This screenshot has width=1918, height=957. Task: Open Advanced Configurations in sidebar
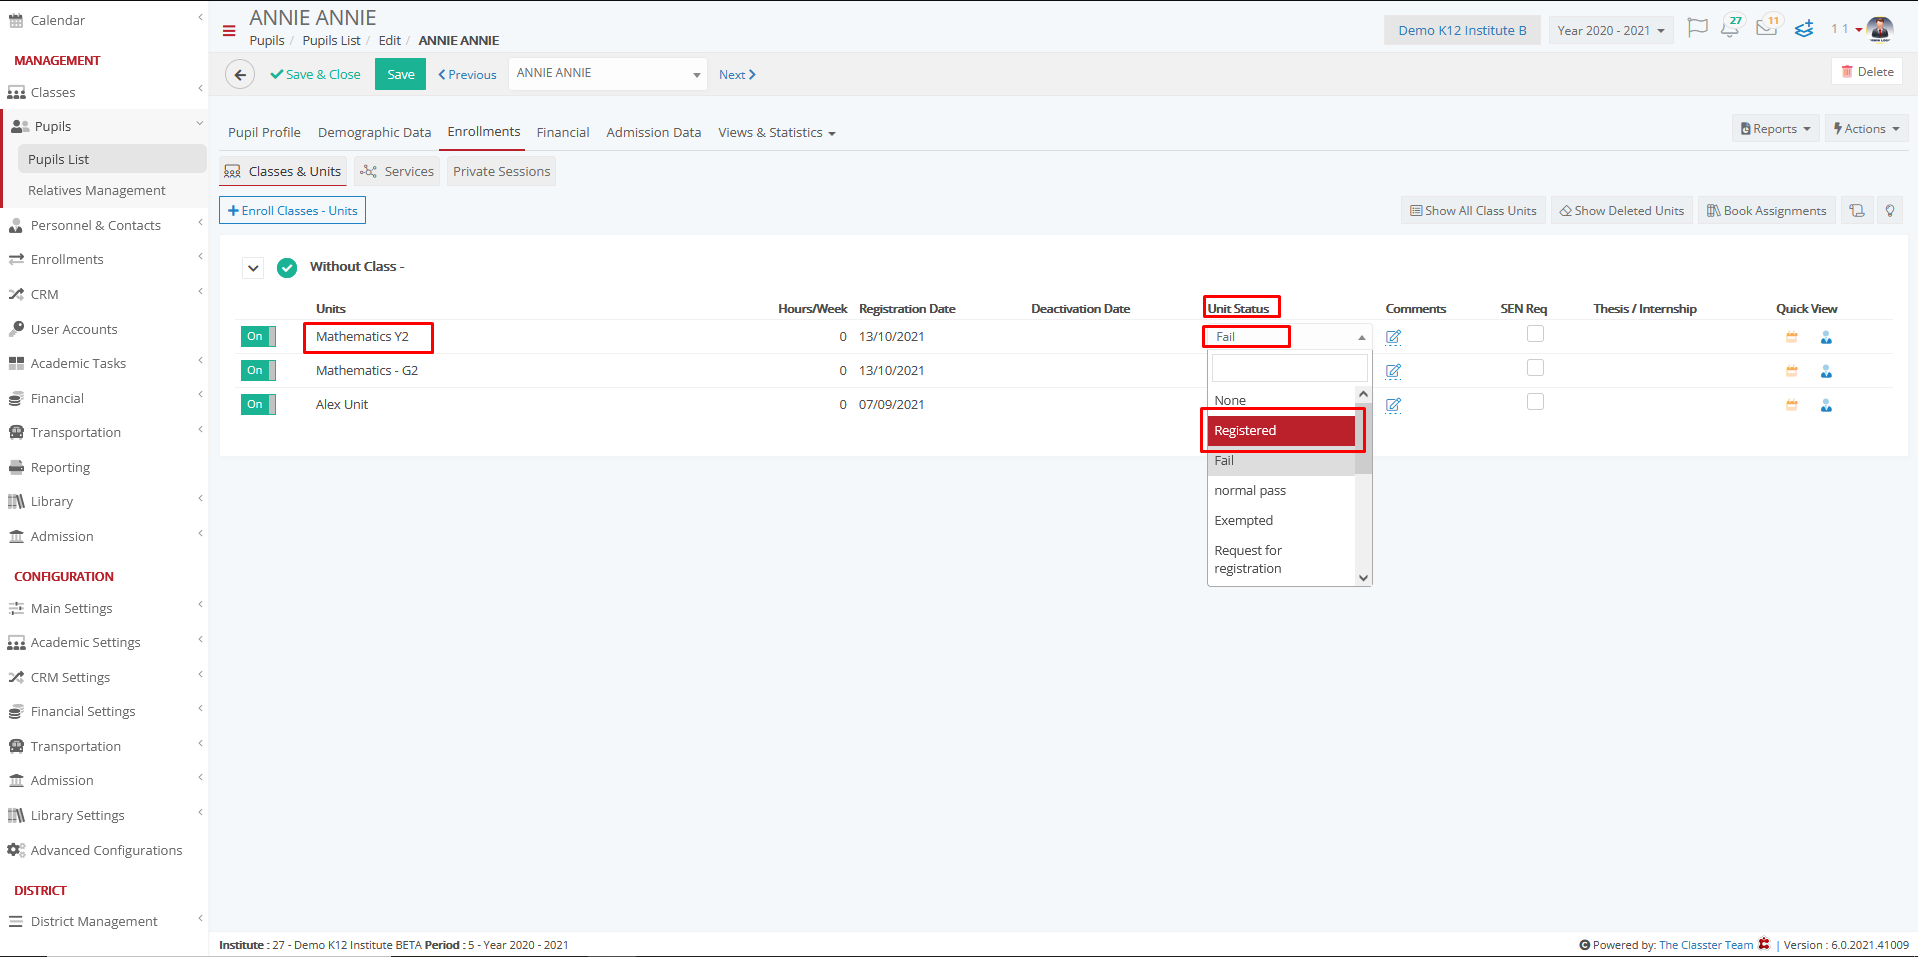[x=106, y=850]
